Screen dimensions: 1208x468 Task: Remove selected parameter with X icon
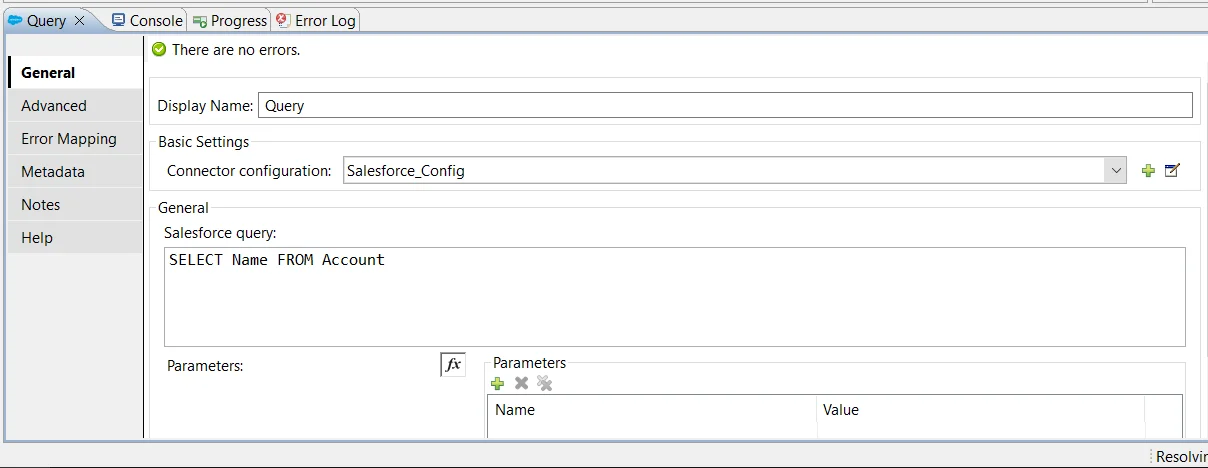coord(521,383)
